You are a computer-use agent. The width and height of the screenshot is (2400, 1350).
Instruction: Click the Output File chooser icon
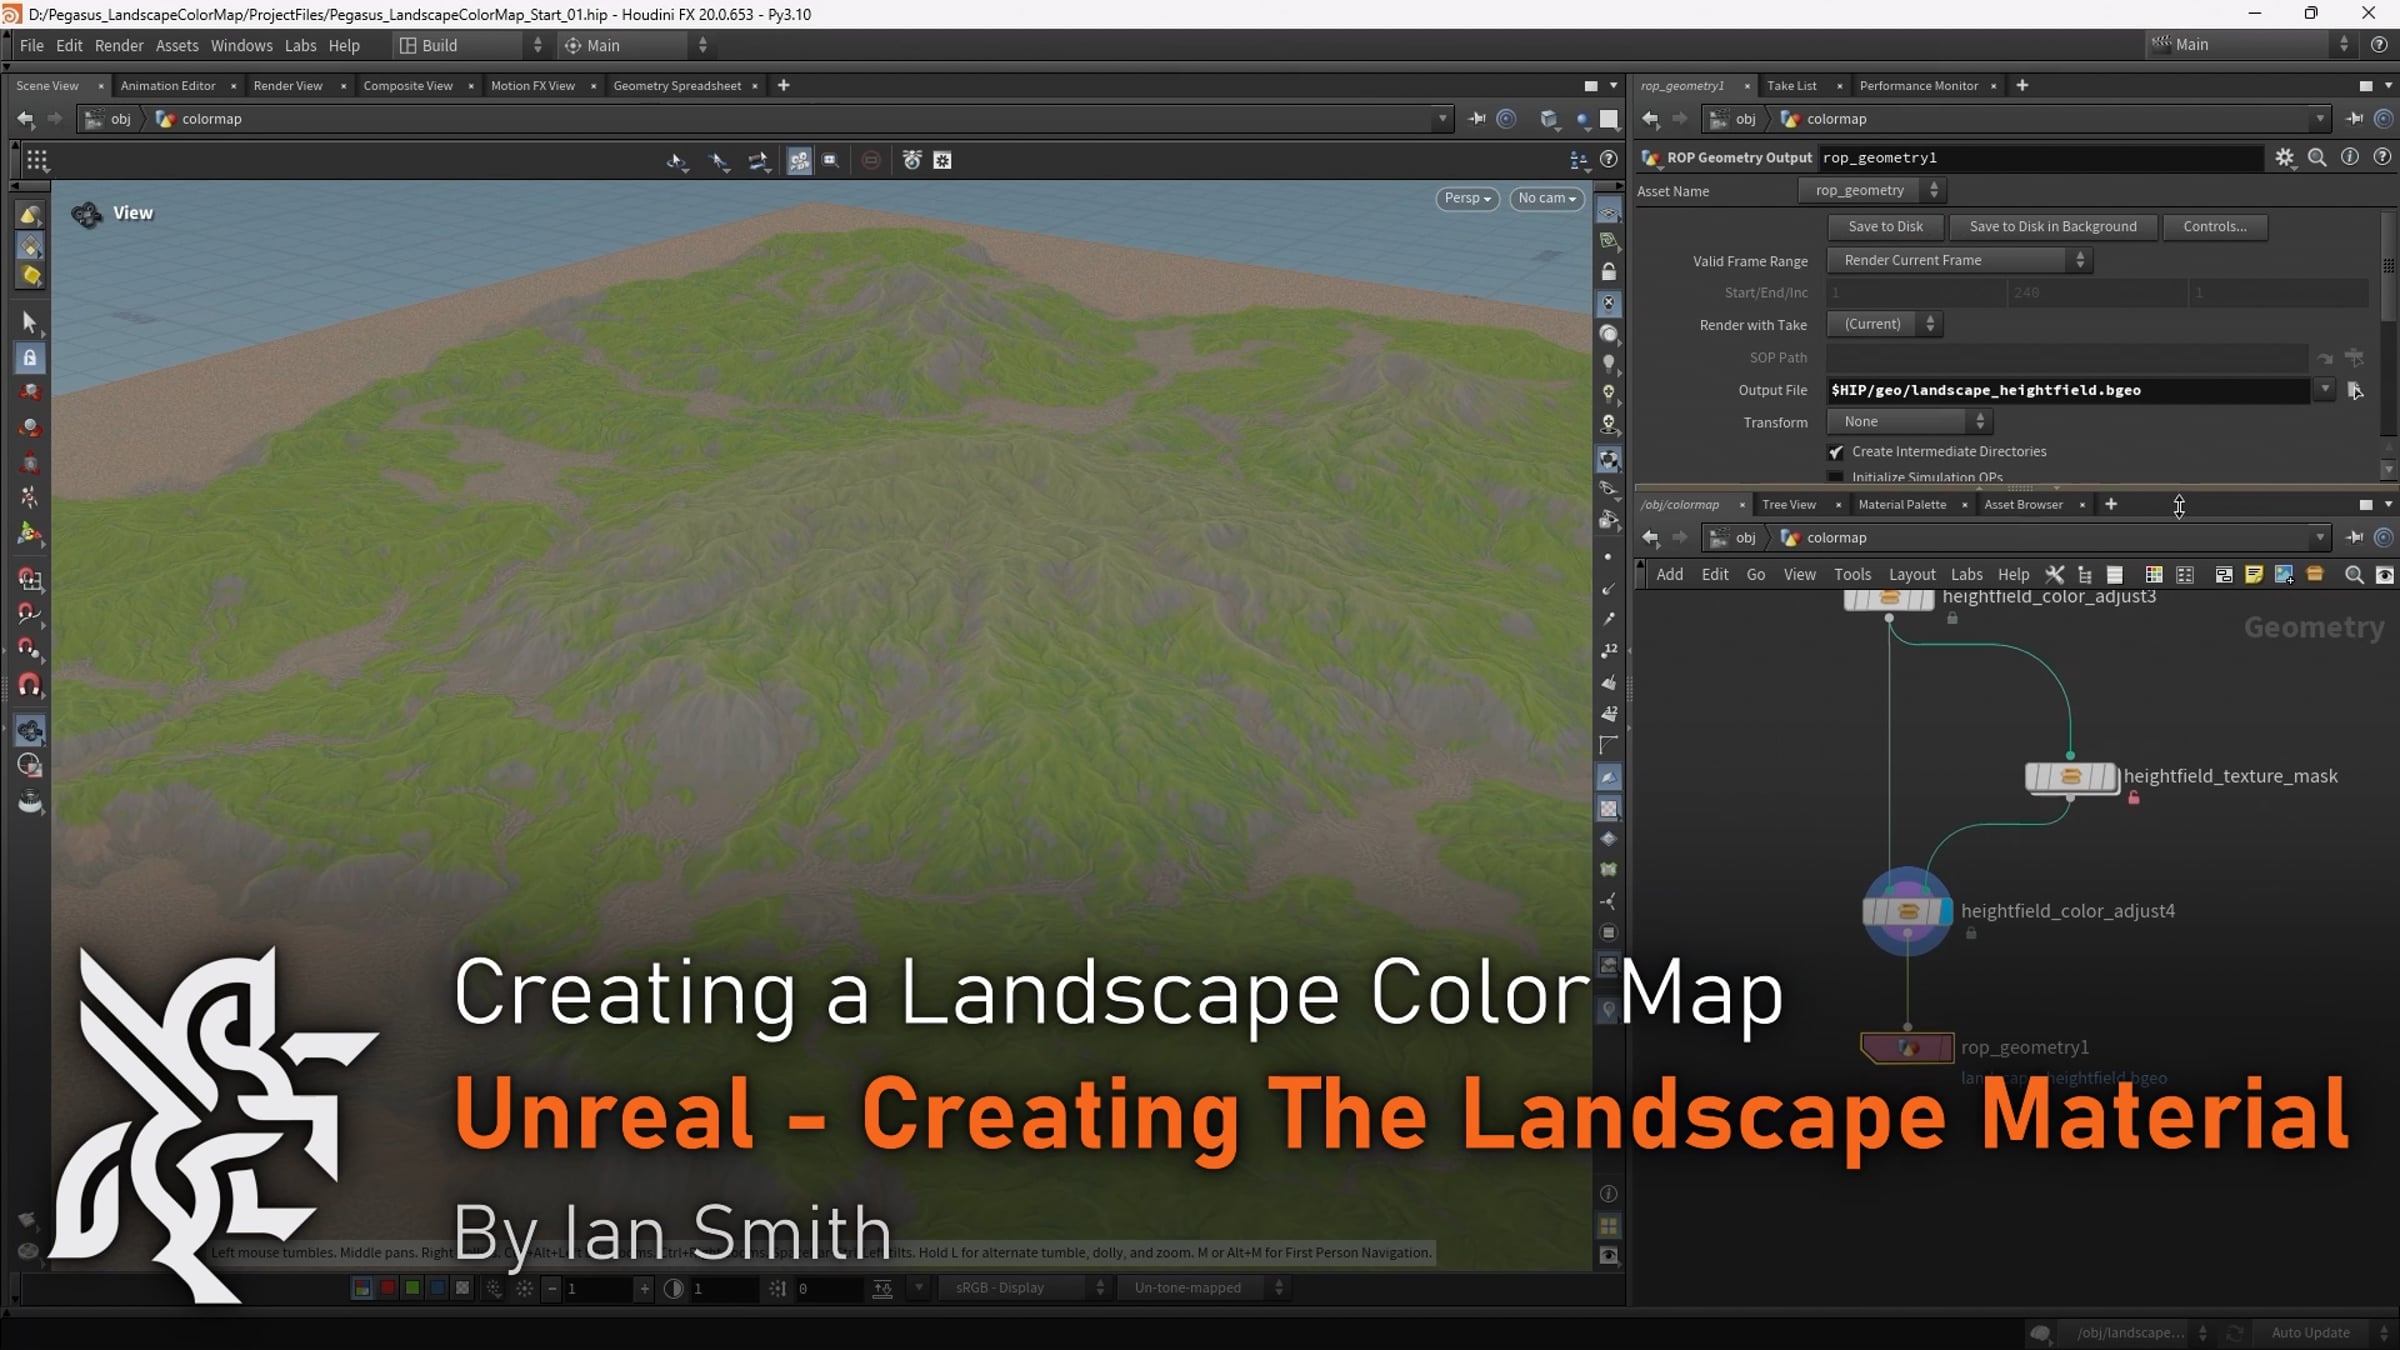[2355, 390]
